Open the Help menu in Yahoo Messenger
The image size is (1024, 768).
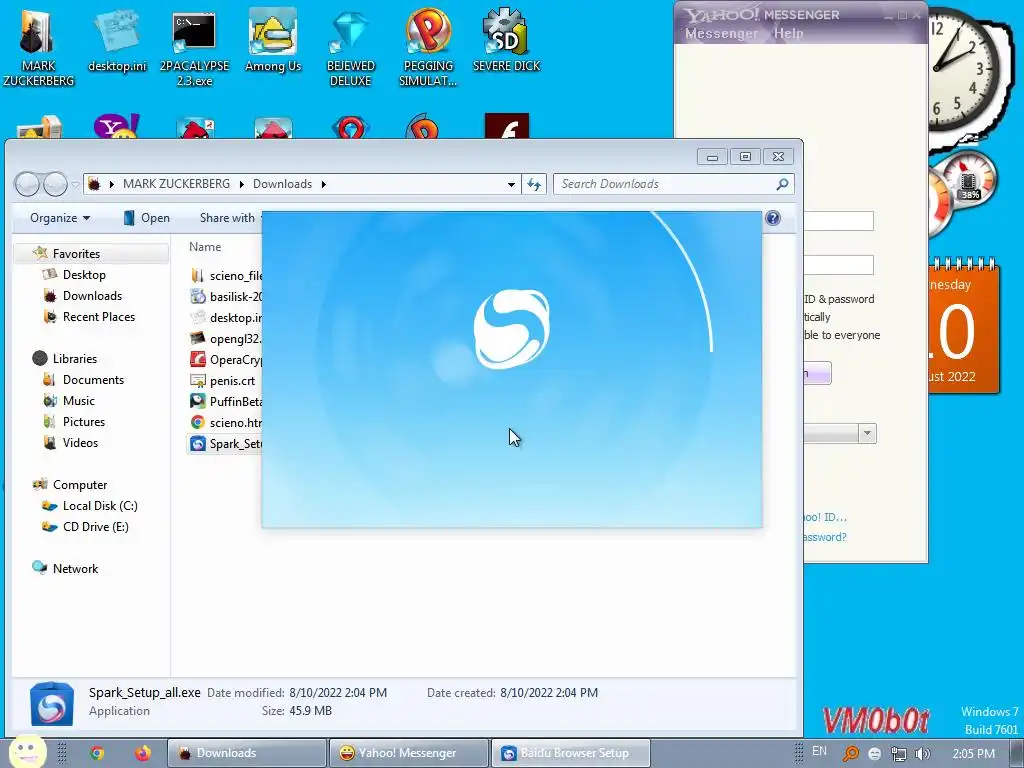click(788, 33)
